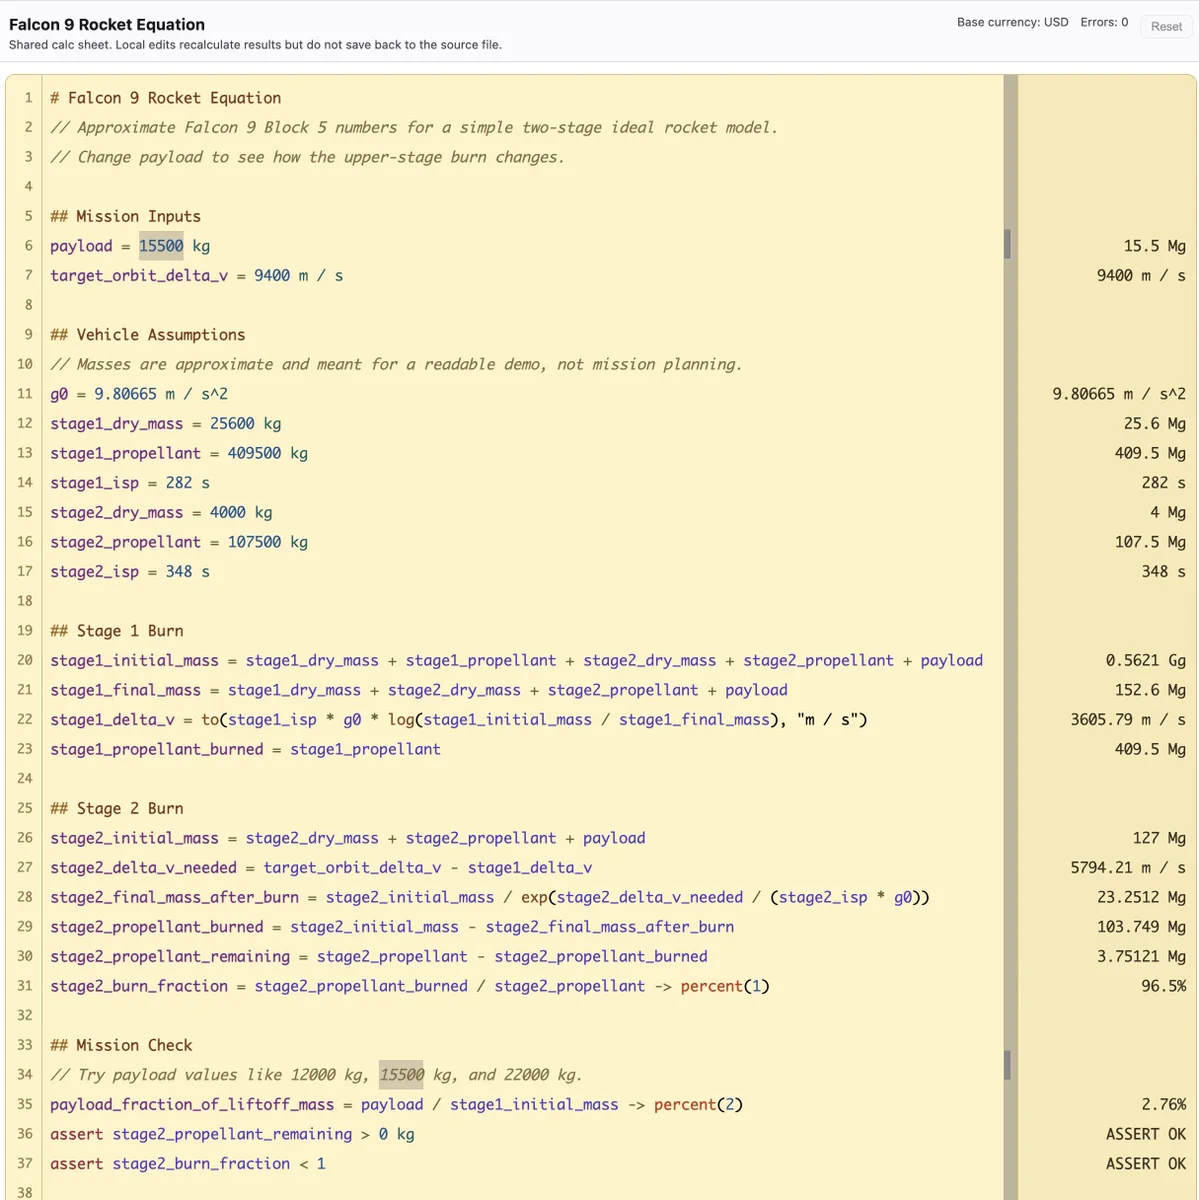Click the stage2_isp value 348

pyautogui.click(x=179, y=571)
